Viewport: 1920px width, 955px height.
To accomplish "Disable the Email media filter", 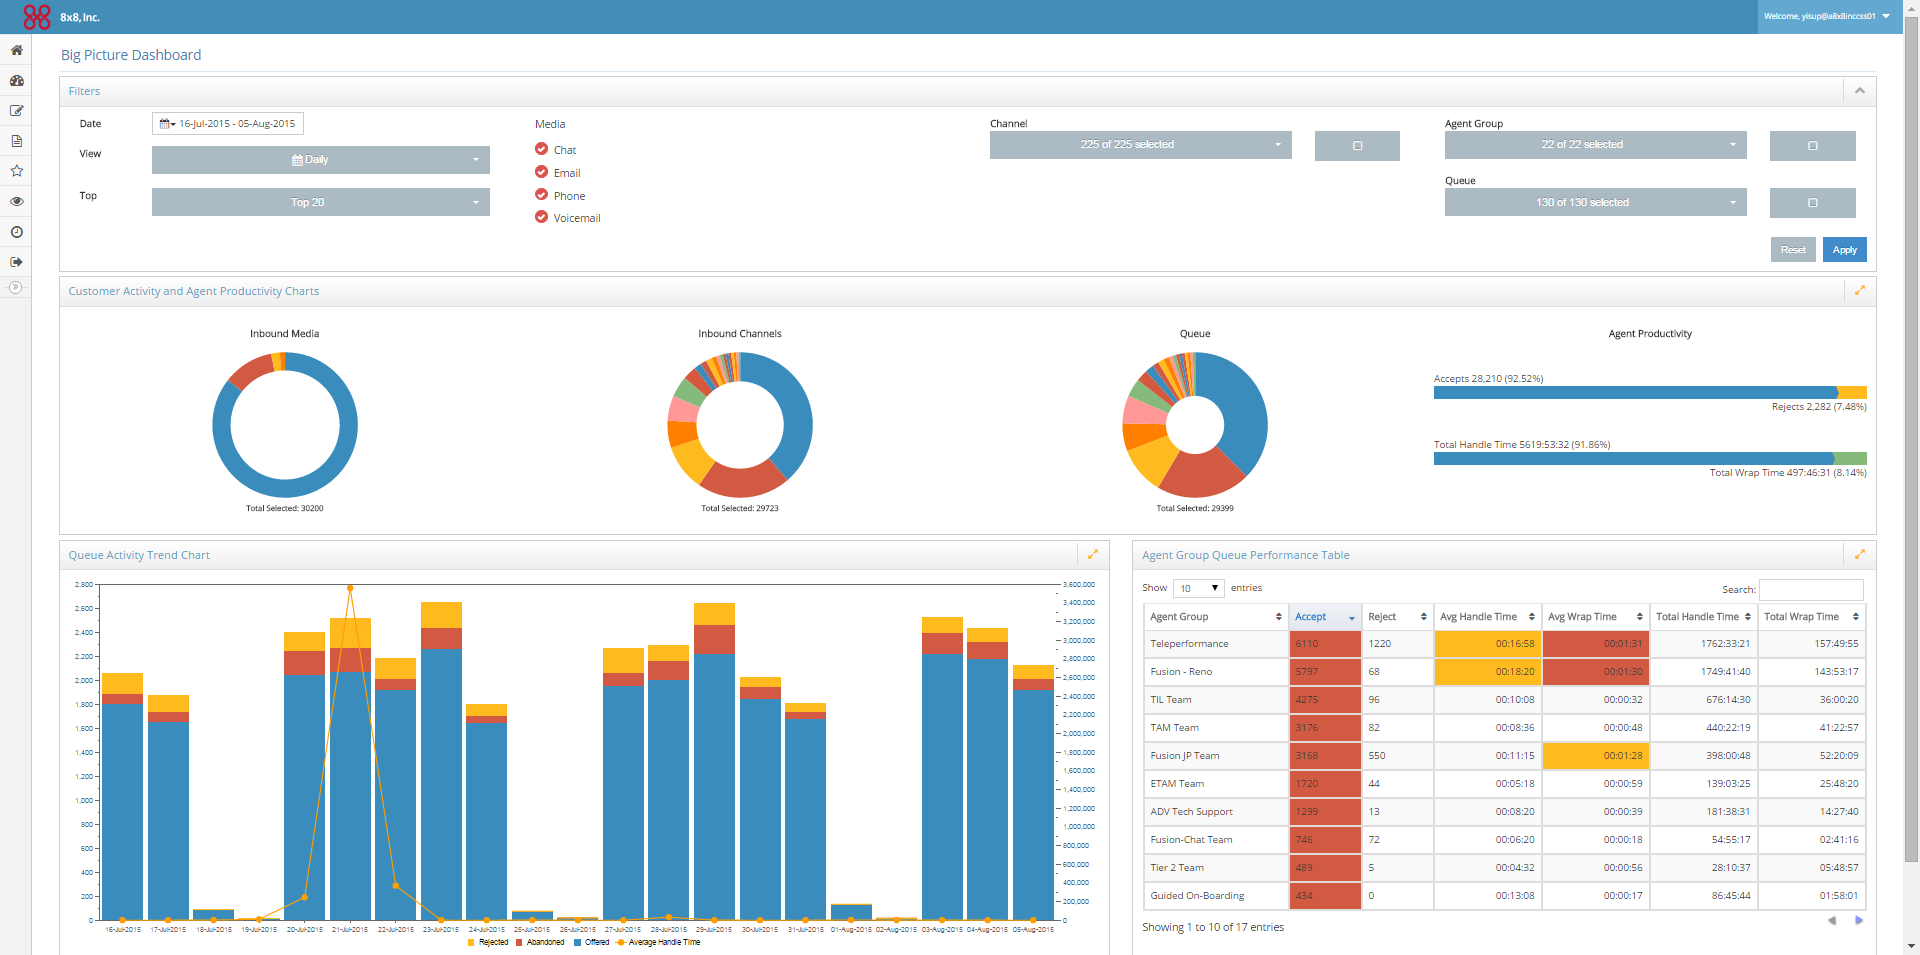I will coord(540,172).
